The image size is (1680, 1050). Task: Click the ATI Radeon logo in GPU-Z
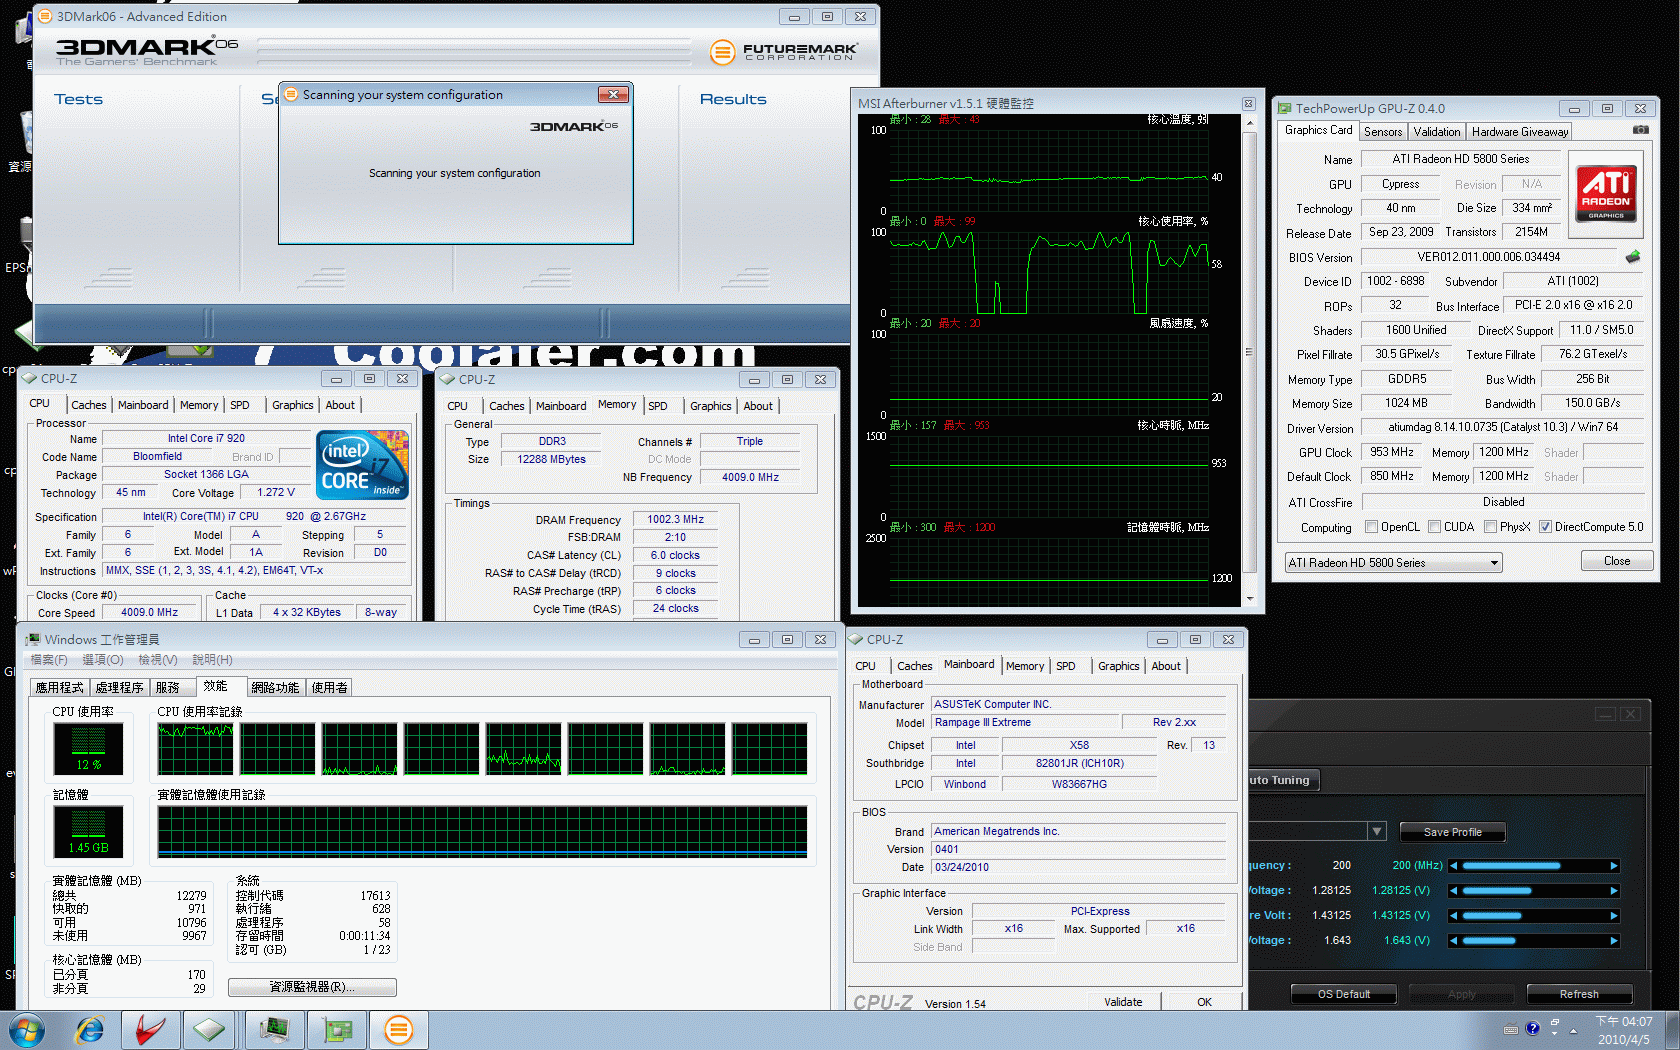(1606, 193)
